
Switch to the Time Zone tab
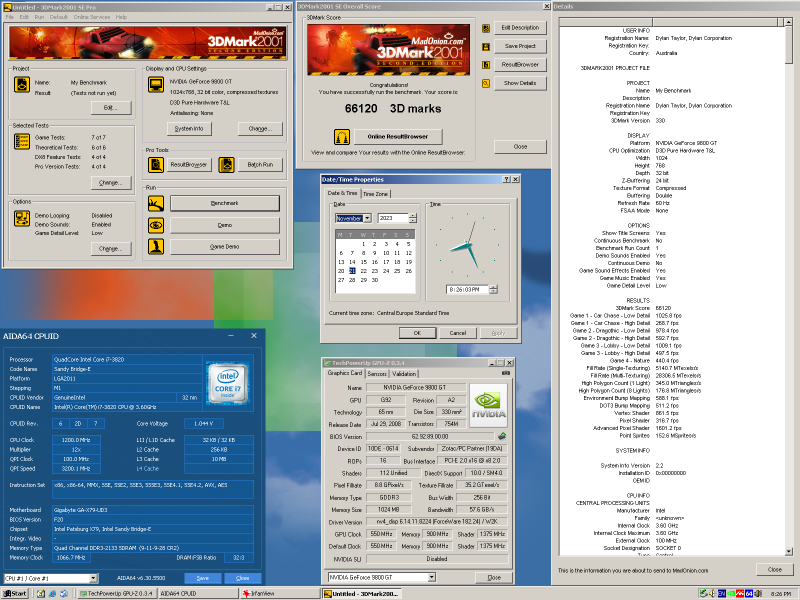376,194
